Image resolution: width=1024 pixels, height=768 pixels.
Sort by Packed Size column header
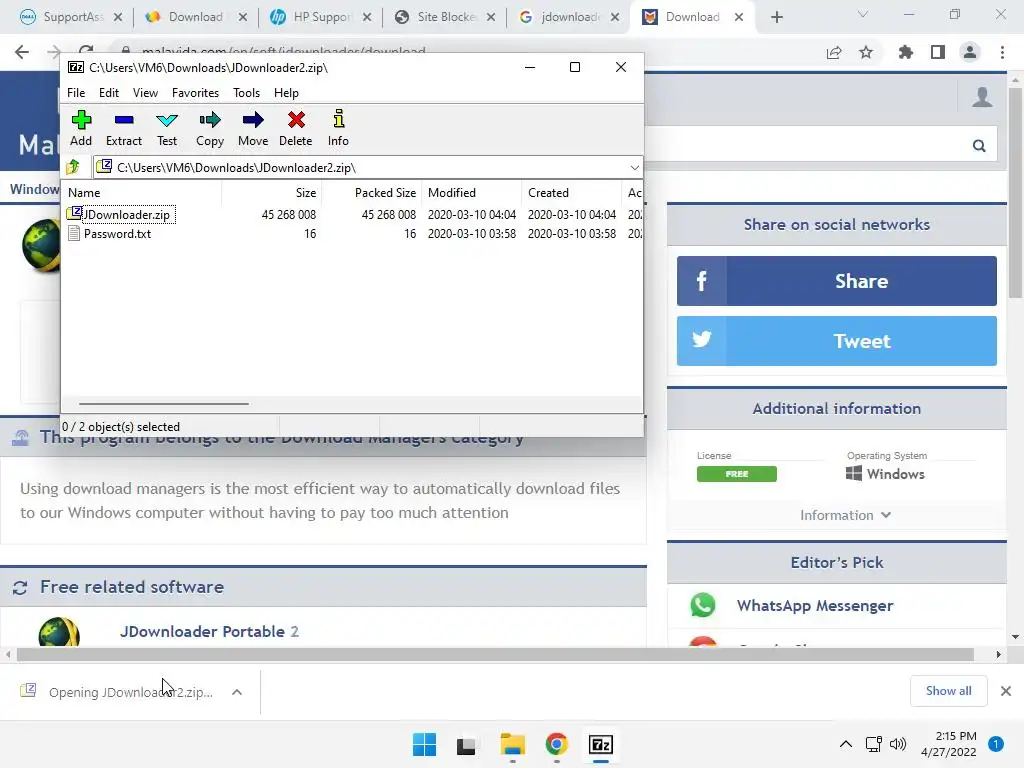click(x=372, y=193)
